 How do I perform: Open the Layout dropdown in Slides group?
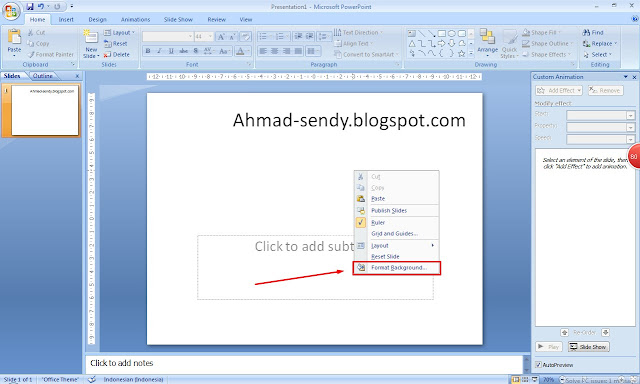pyautogui.click(x=119, y=33)
